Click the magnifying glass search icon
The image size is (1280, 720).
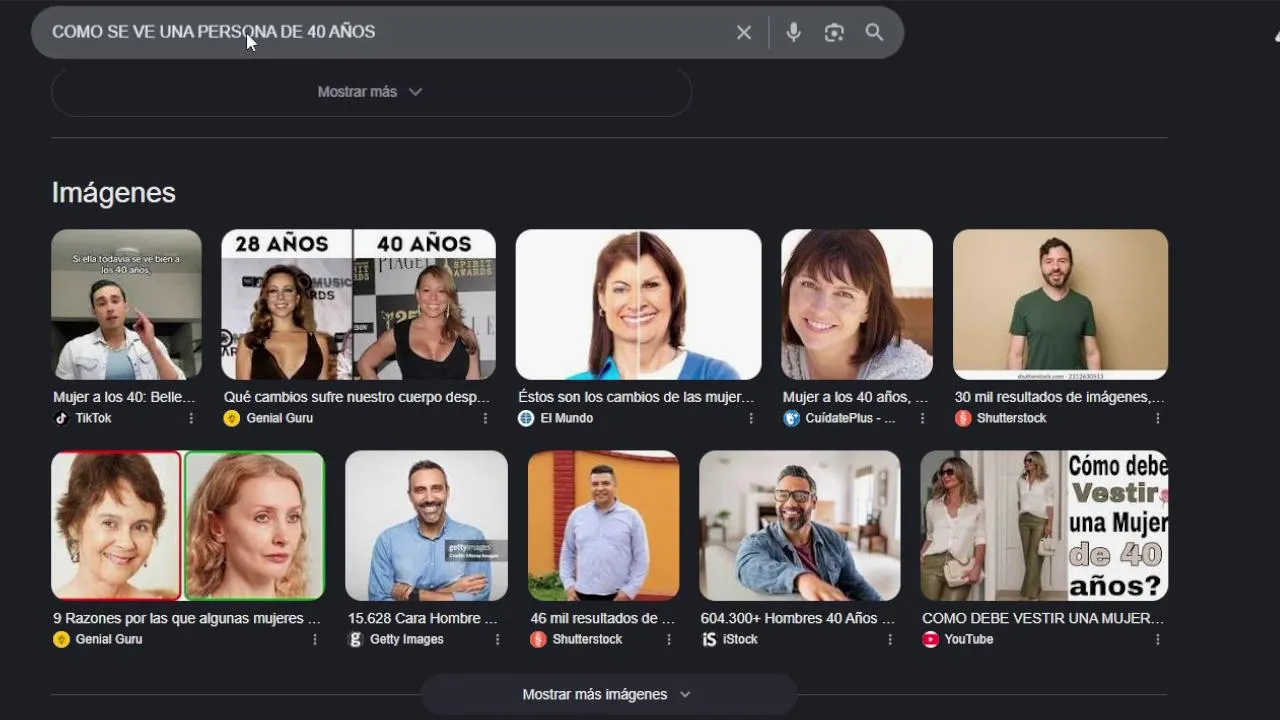(x=874, y=32)
